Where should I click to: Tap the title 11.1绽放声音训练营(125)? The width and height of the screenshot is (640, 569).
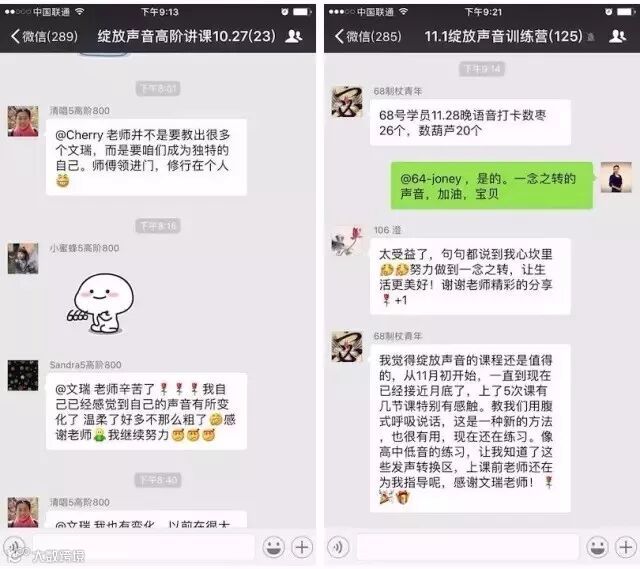pos(504,36)
